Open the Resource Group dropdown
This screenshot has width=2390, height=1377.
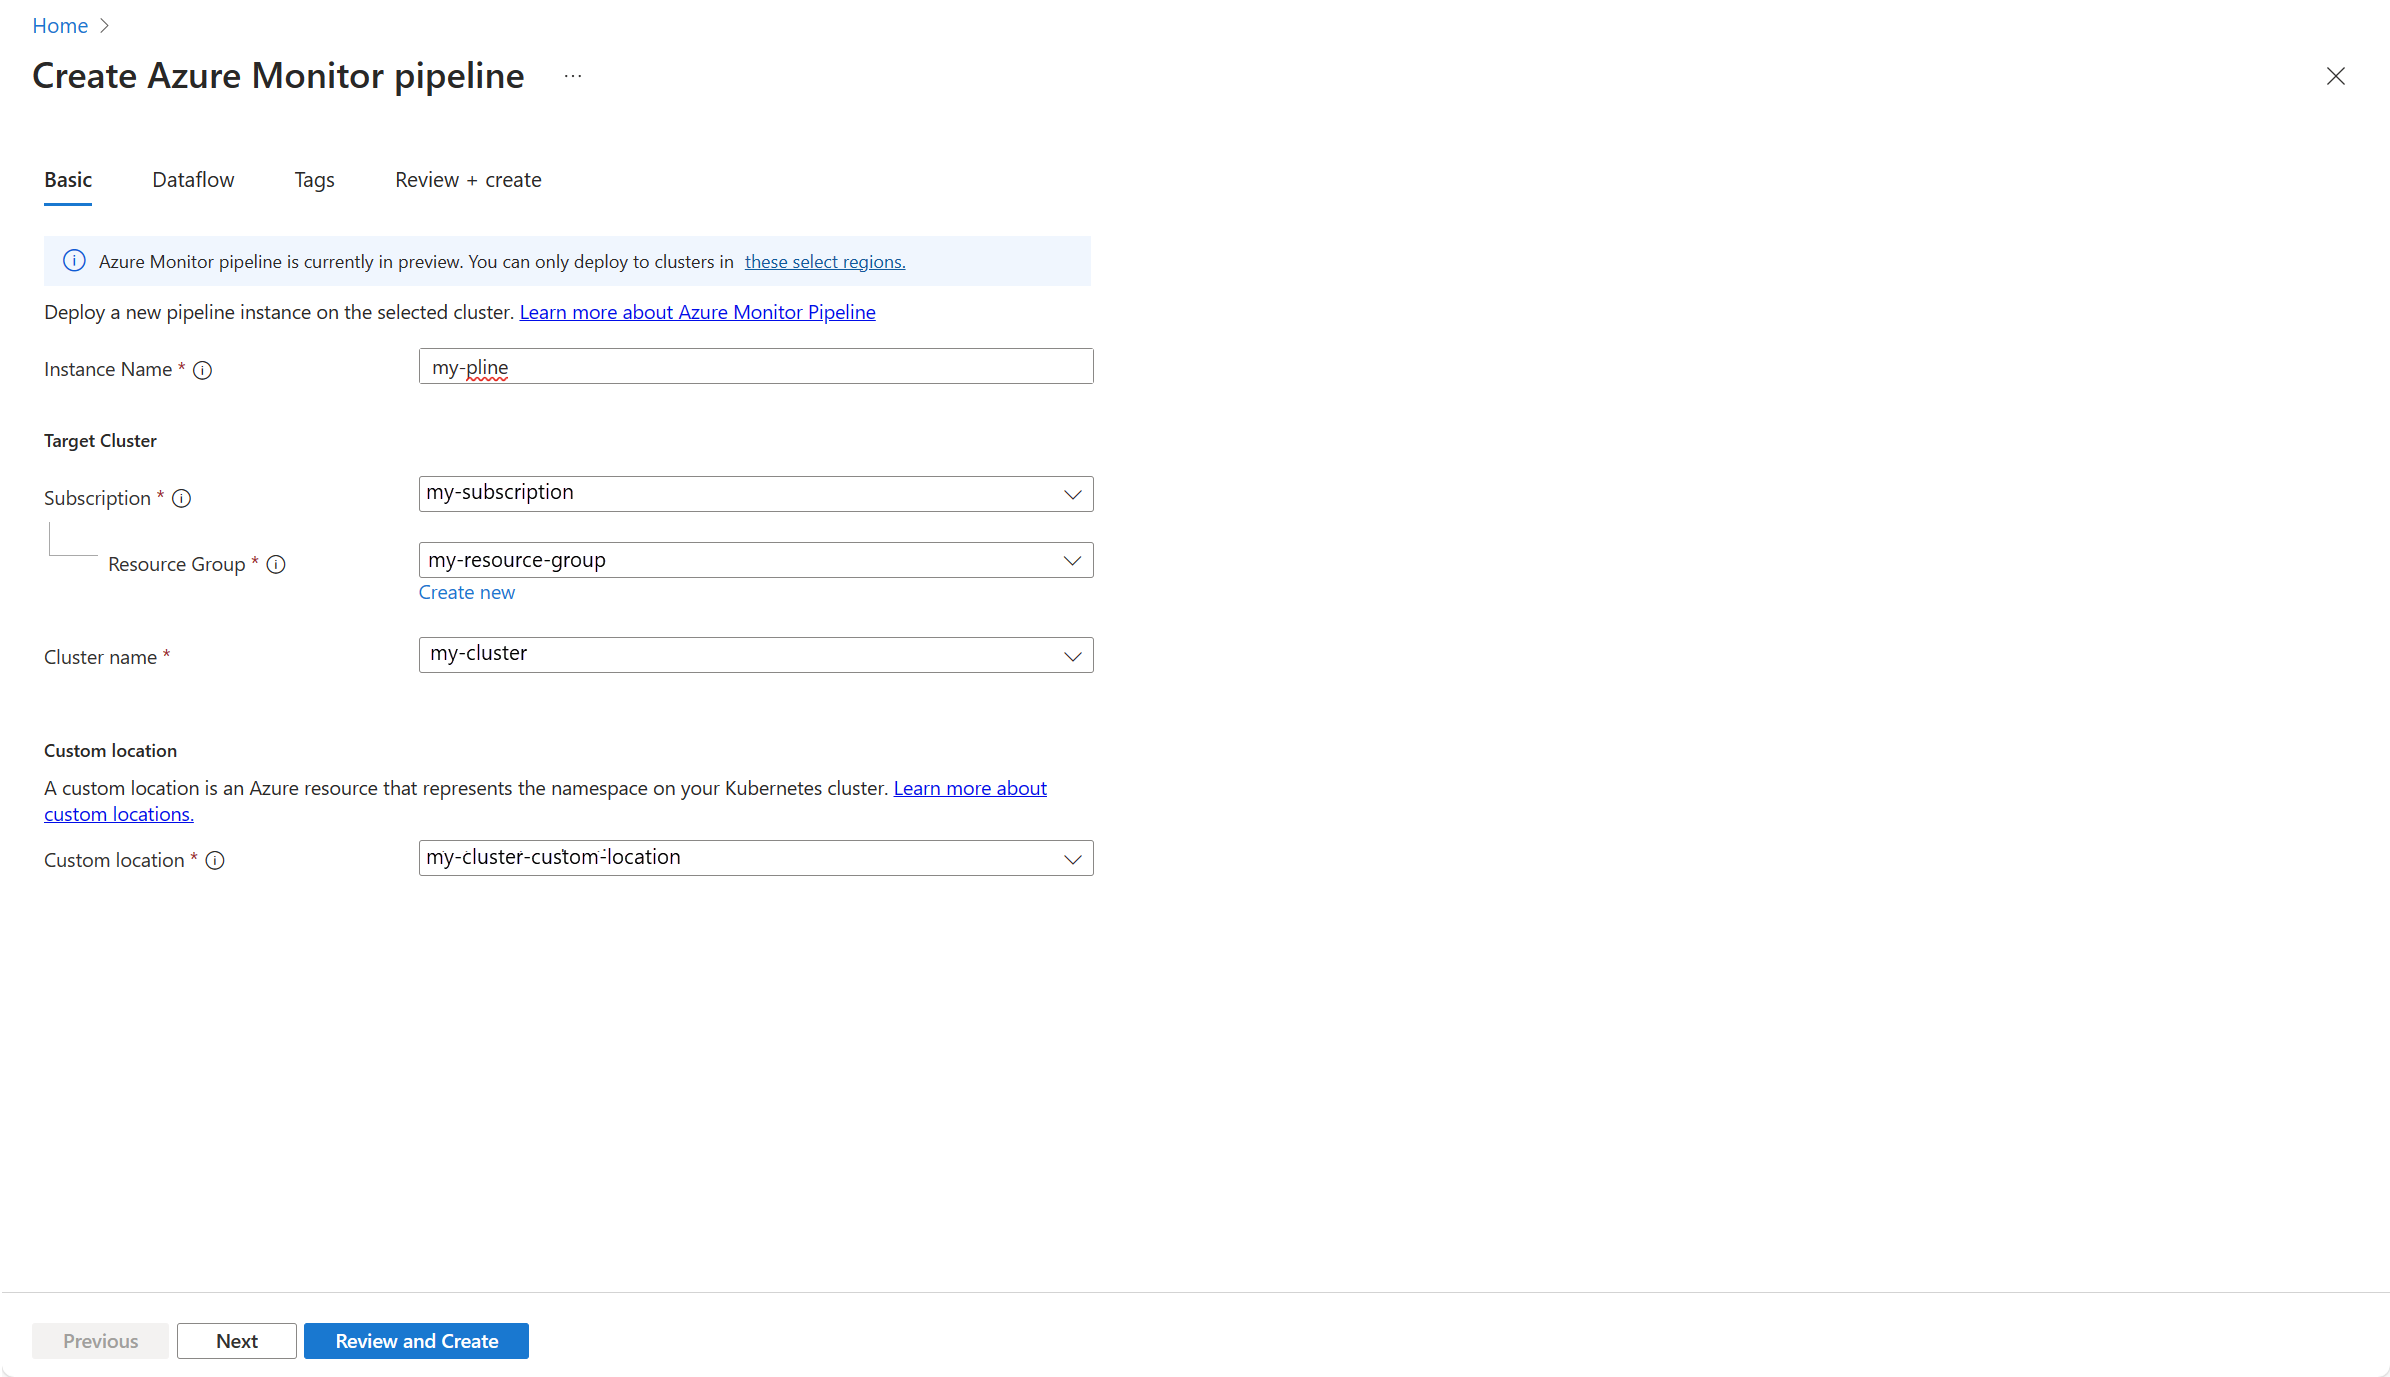1072,560
